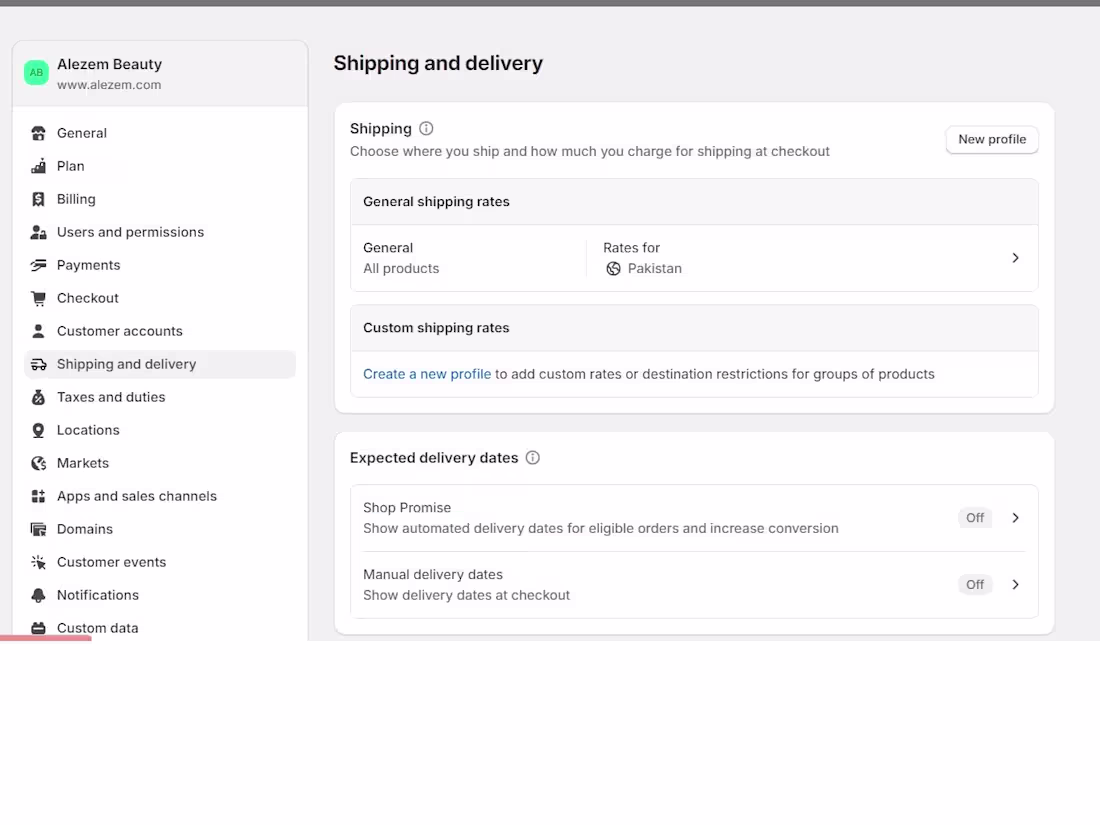1100x825 pixels.
Task: Click the New profile button
Action: point(992,139)
